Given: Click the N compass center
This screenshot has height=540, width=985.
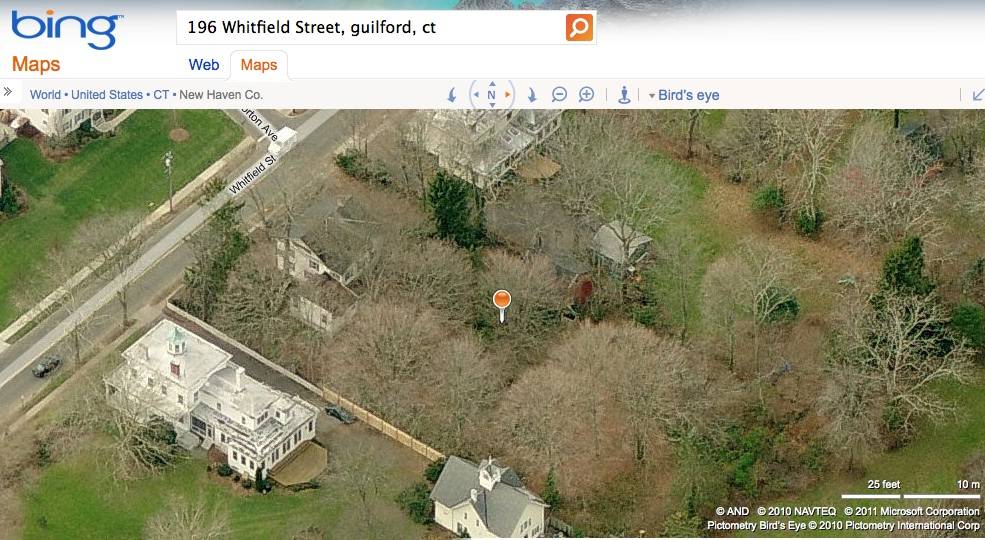Looking at the screenshot, I should (x=492, y=95).
